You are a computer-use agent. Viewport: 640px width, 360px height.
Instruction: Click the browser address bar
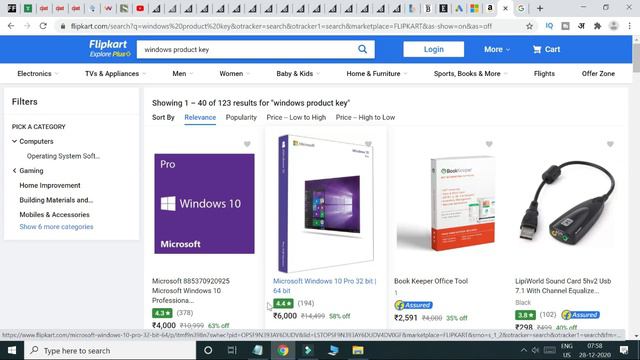click(x=282, y=26)
